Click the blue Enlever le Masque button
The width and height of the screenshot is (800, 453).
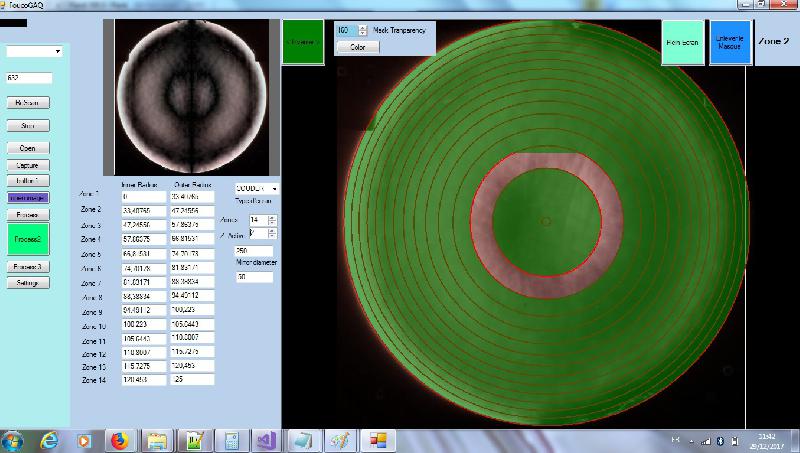click(730, 42)
